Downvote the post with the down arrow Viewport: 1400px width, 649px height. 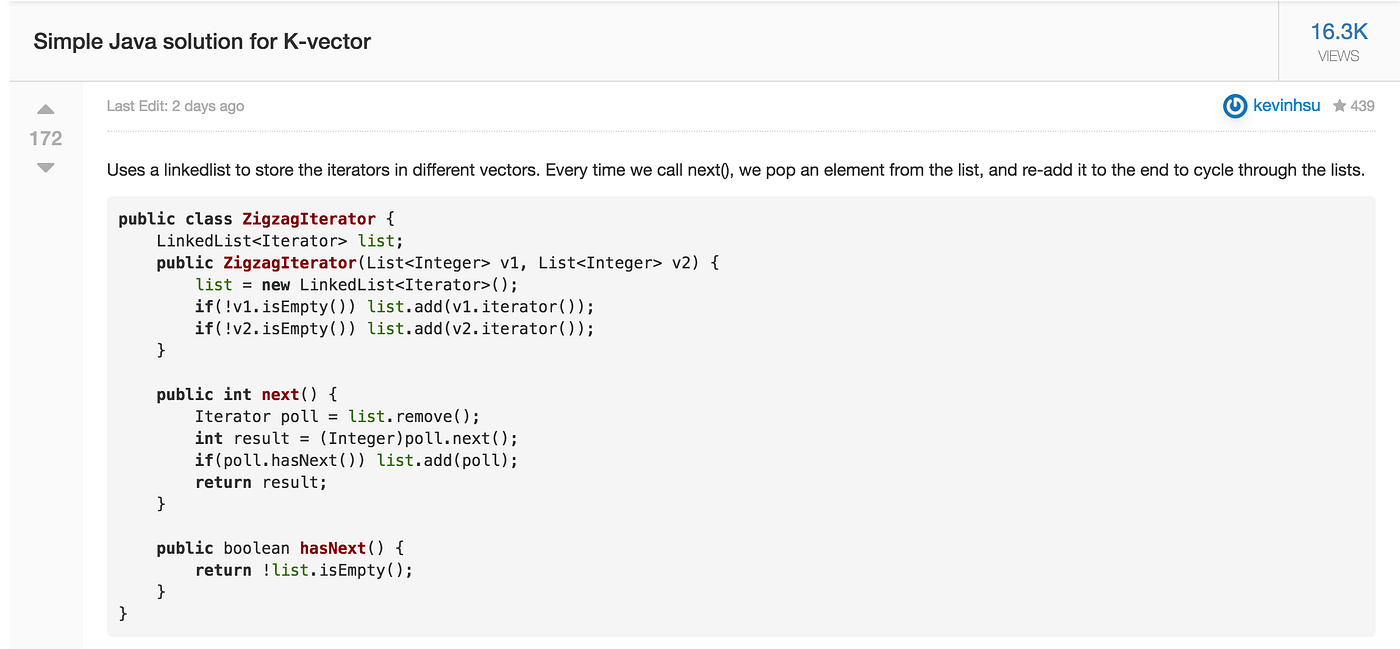(x=45, y=167)
